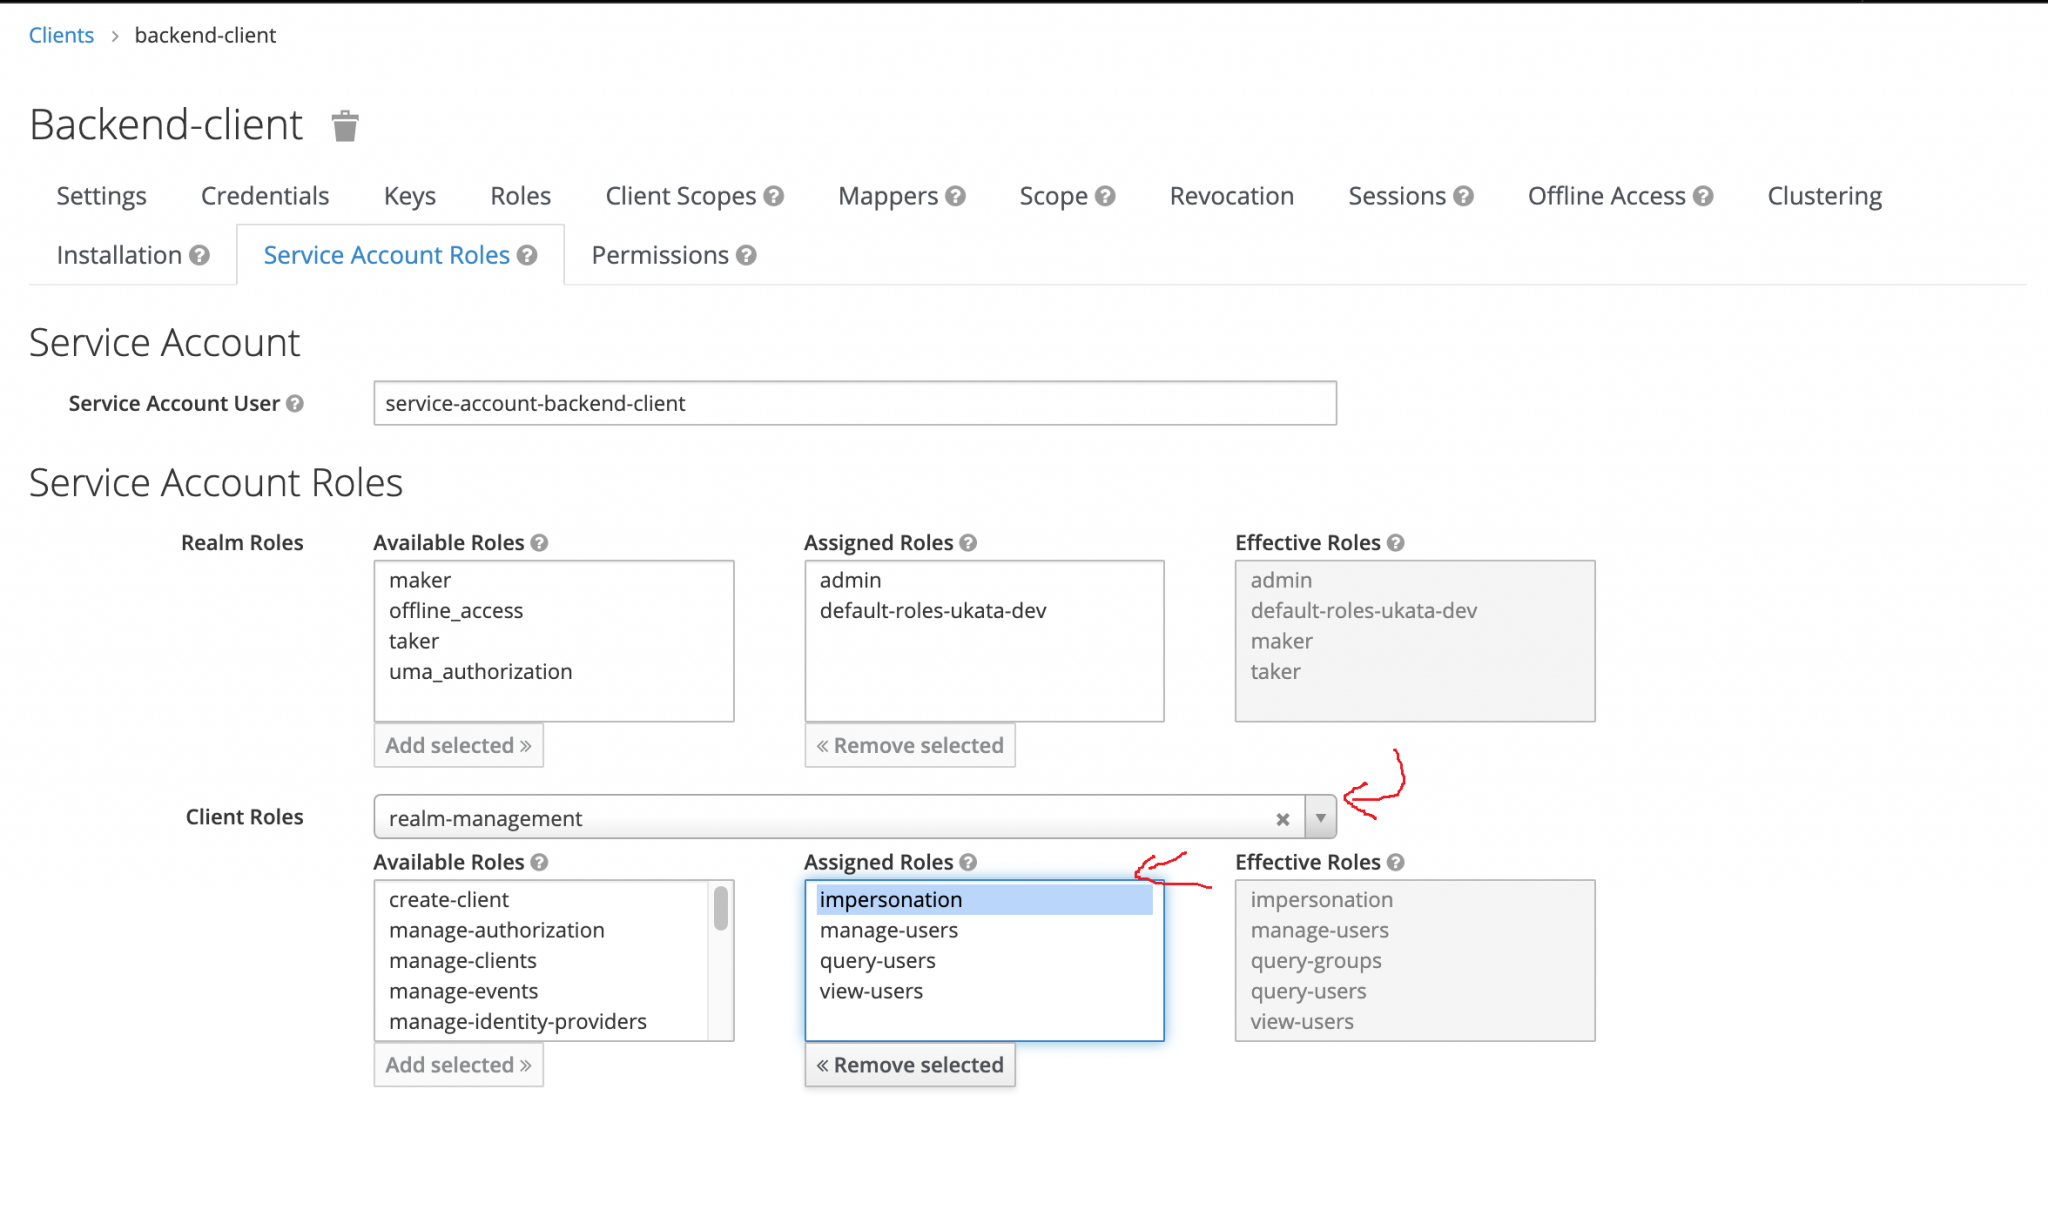This screenshot has width=2048, height=1210.
Task: Select impersonation in Assigned Roles list
Action: pos(891,899)
